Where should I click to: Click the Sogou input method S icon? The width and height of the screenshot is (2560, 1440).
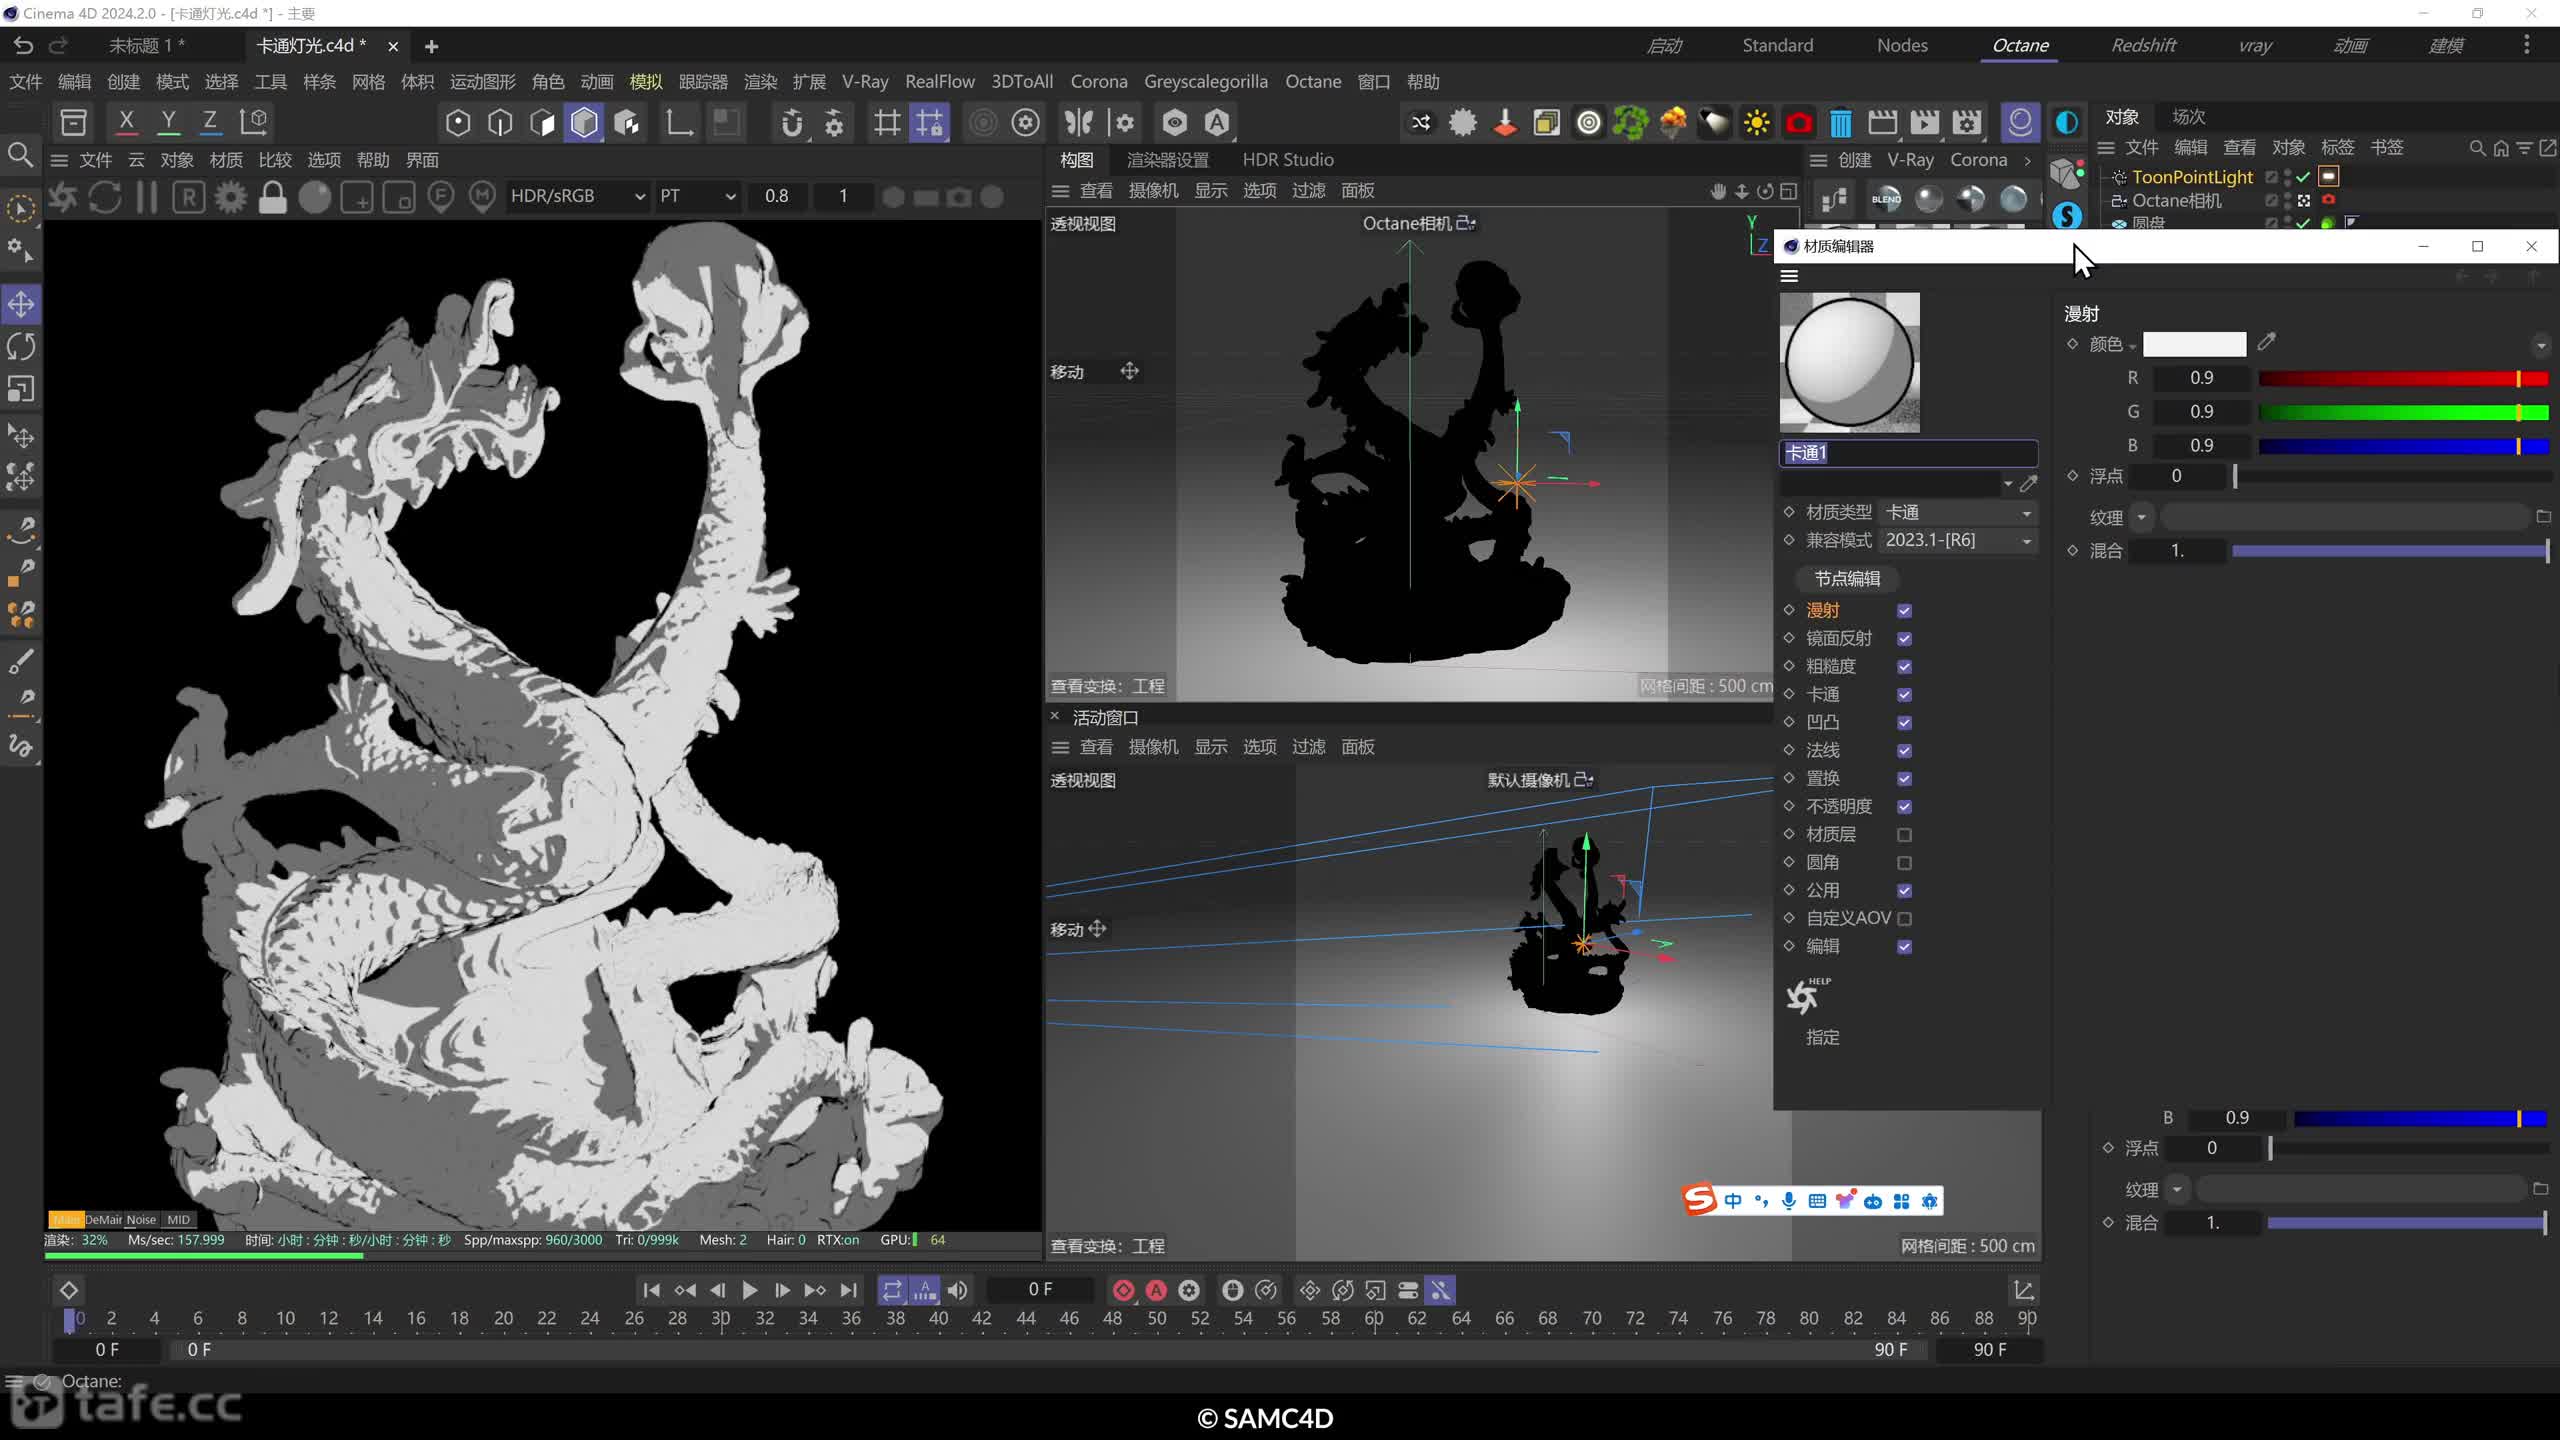pos(1699,1199)
